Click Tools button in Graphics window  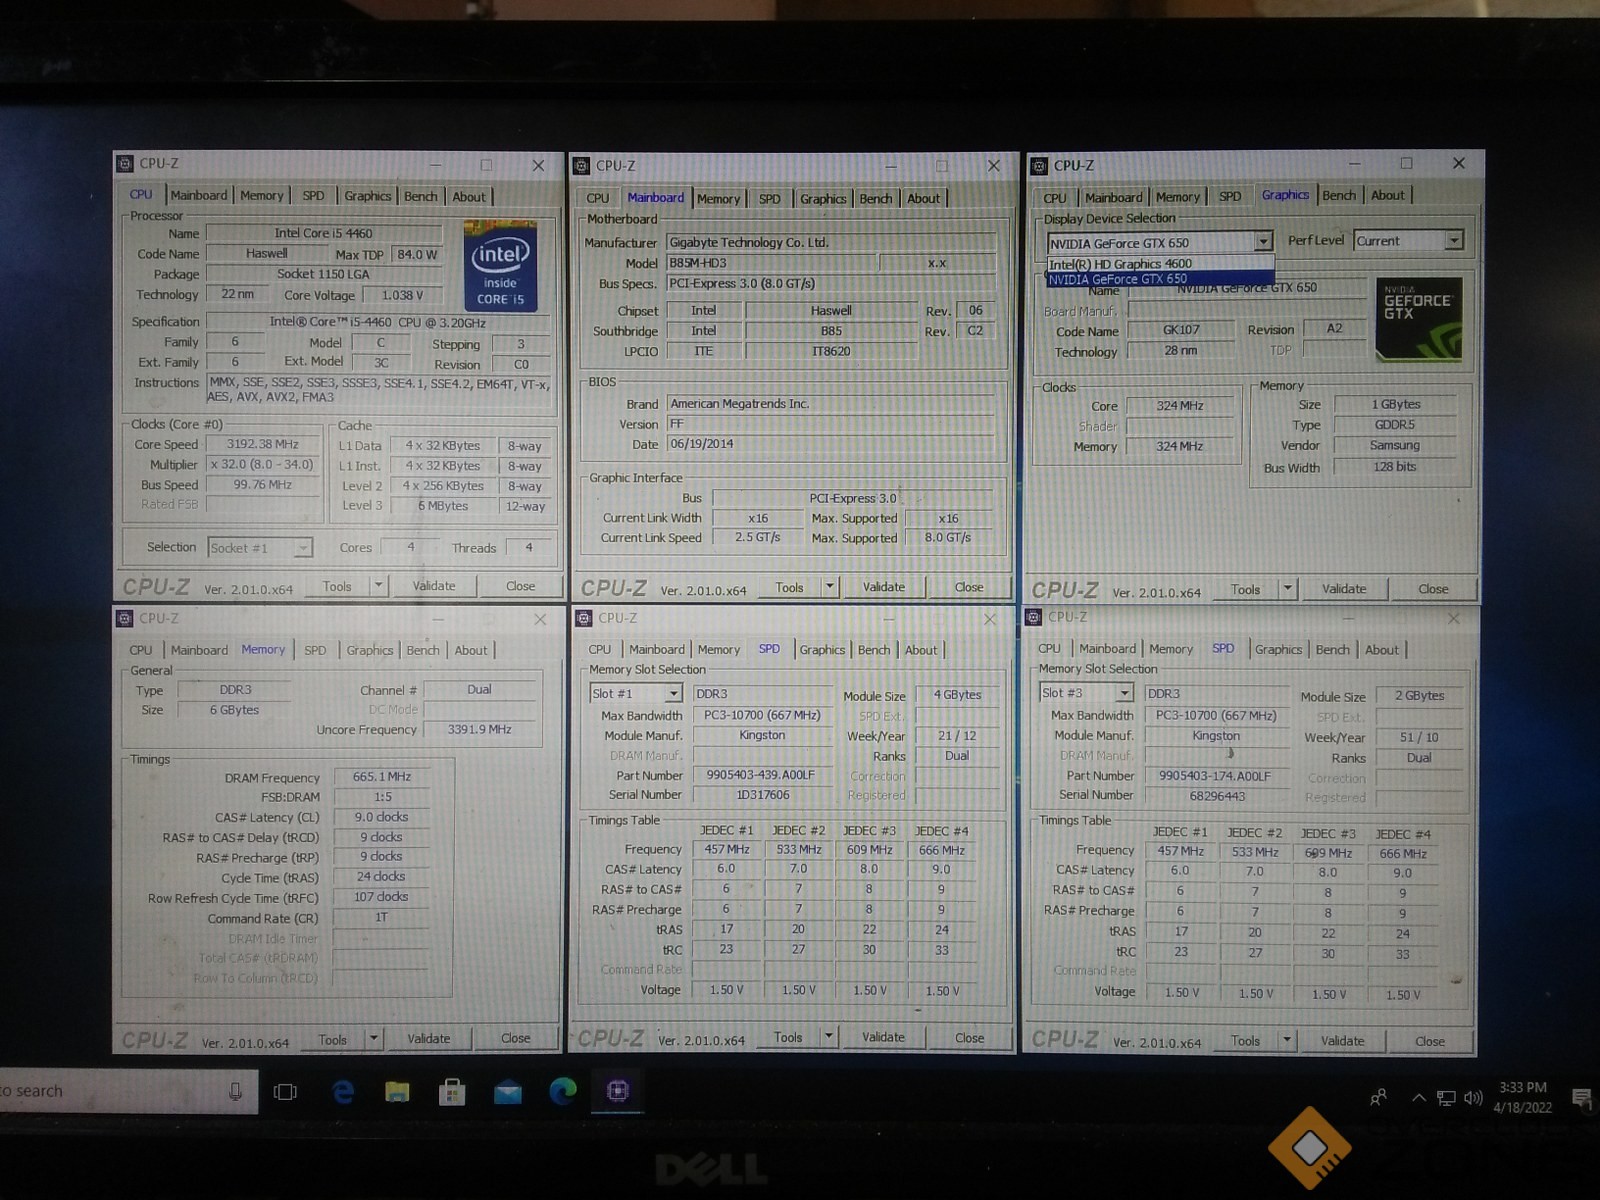[x=1246, y=589]
